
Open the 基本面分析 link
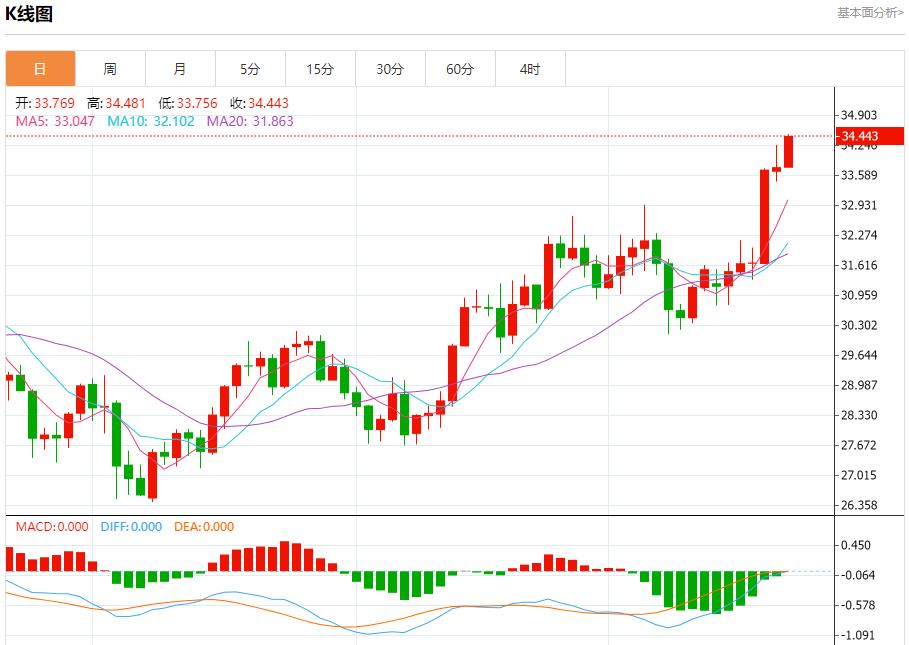869,12
